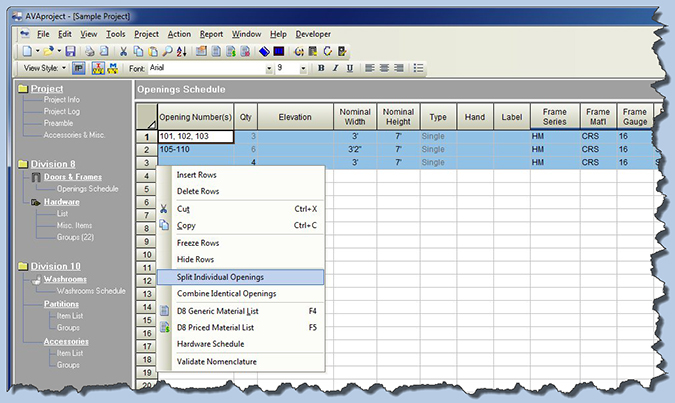675x403 pixels.
Task: Click the Find magnifier toolbar icon
Action: coord(166,51)
